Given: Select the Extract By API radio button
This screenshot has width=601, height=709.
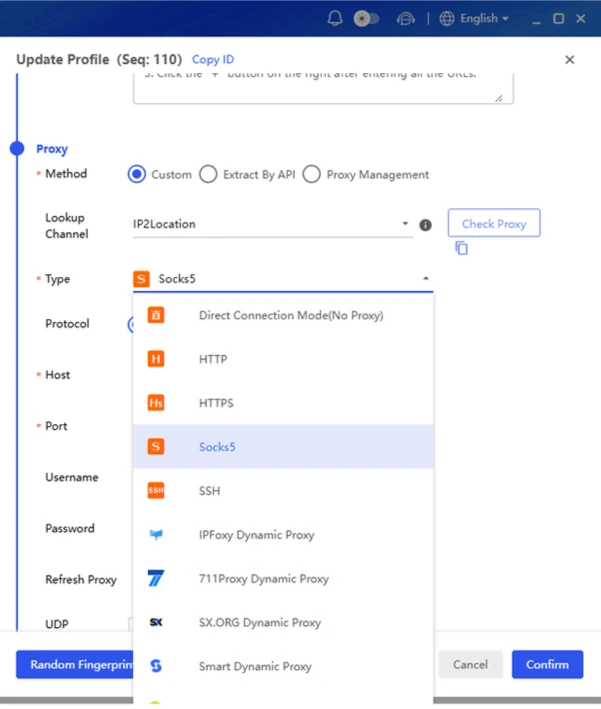Looking at the screenshot, I should tap(208, 175).
